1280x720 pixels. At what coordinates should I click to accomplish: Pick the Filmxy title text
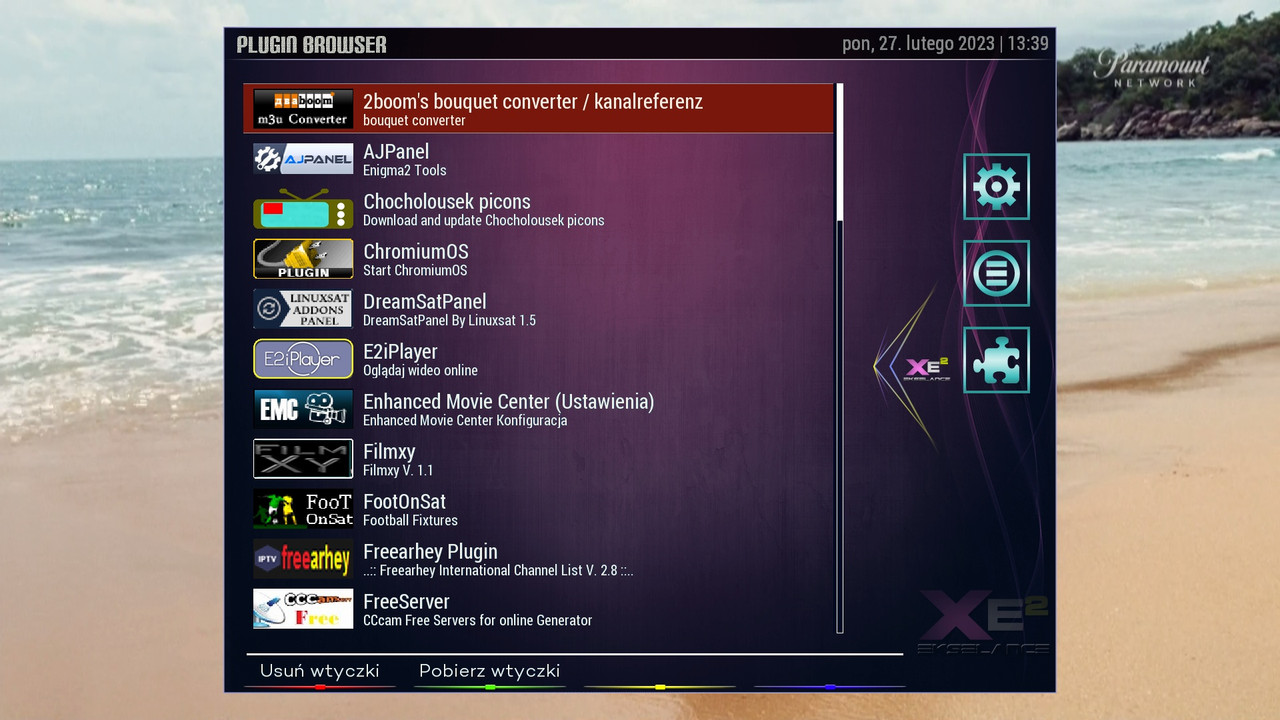tap(389, 452)
